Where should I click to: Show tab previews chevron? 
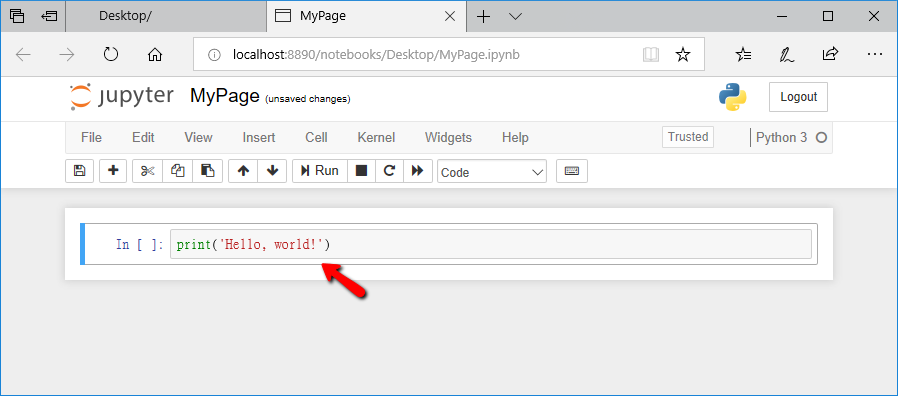coord(515,17)
